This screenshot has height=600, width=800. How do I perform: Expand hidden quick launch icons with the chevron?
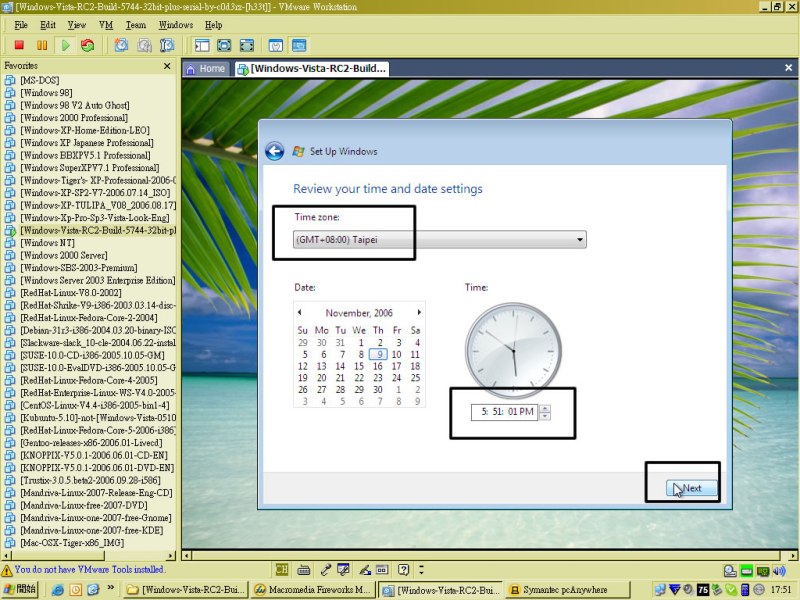click(110, 588)
